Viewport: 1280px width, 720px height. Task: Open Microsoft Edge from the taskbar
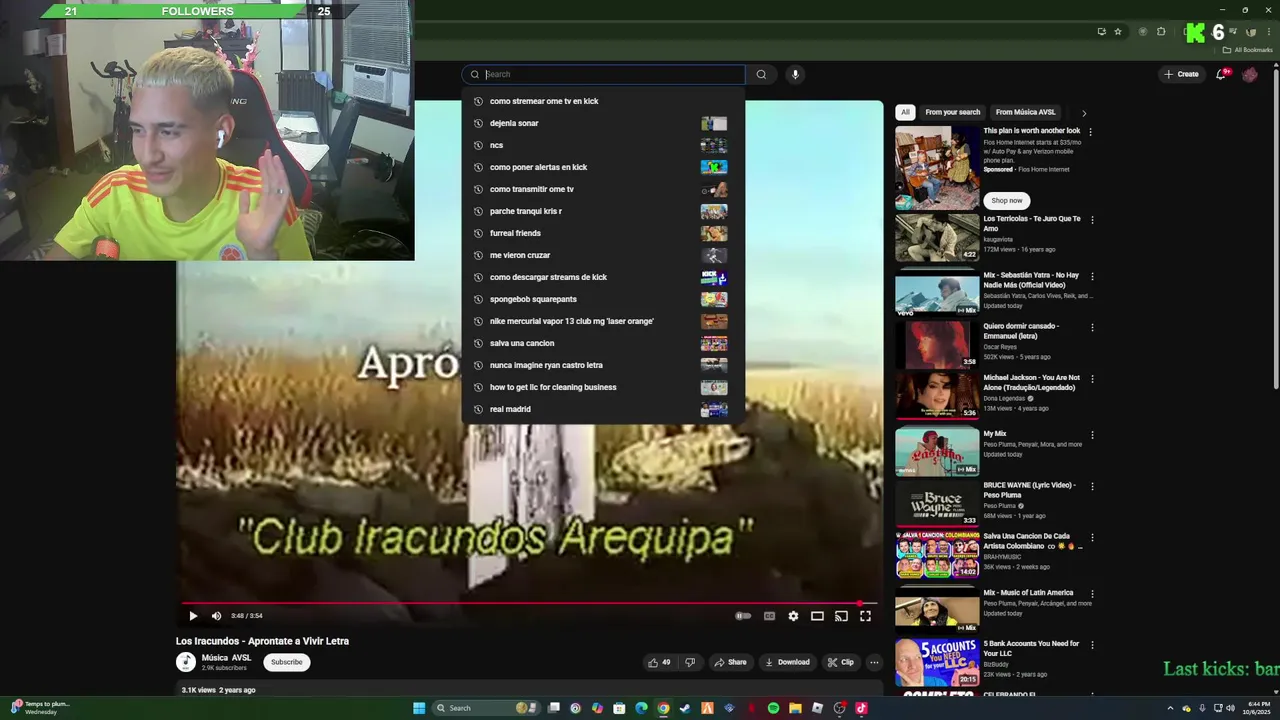[x=641, y=708]
